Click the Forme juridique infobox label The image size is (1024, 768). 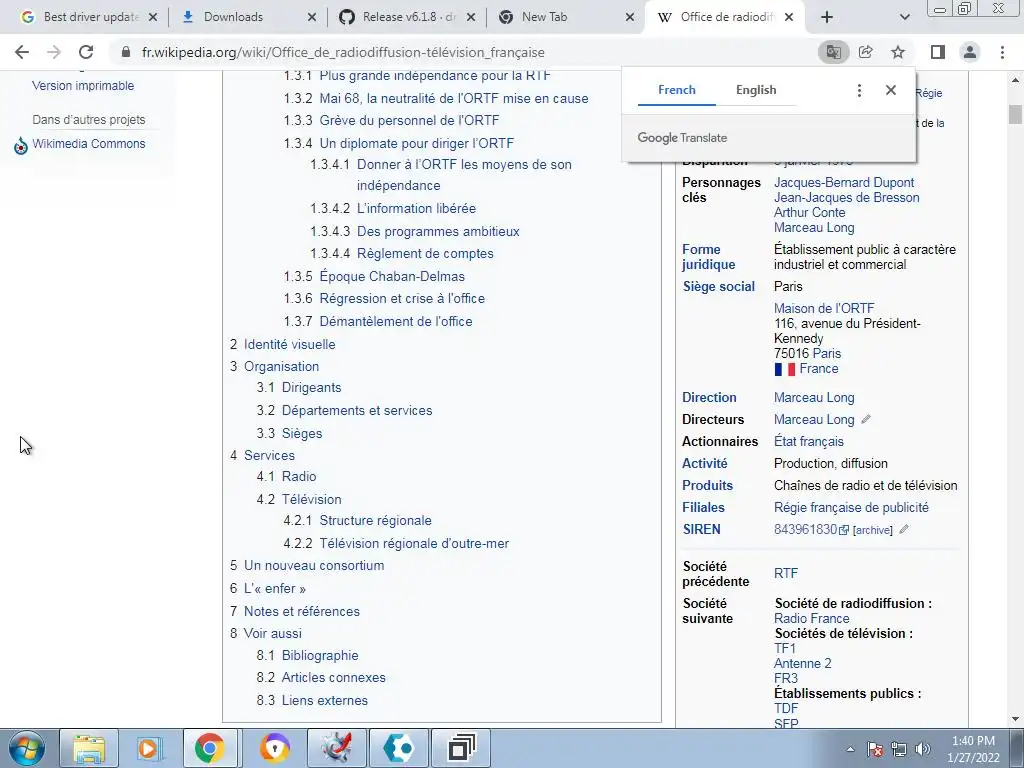(x=709, y=257)
